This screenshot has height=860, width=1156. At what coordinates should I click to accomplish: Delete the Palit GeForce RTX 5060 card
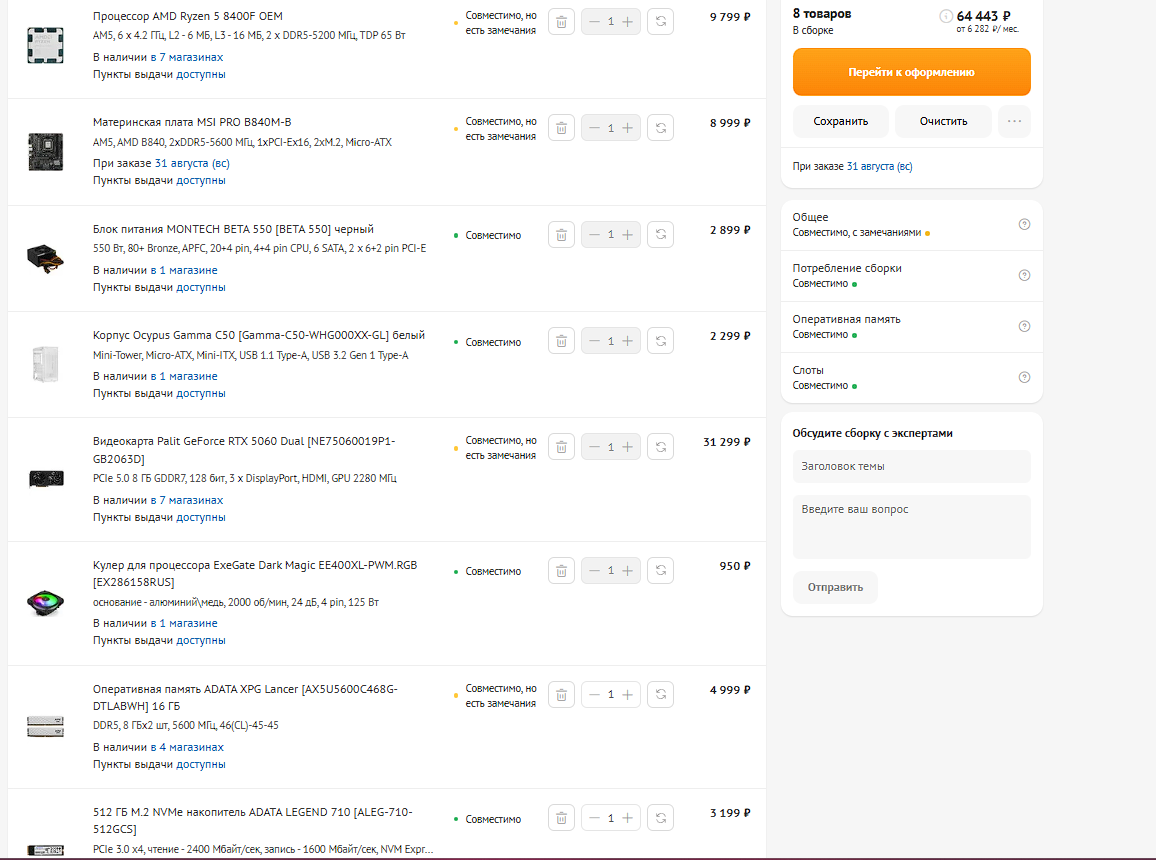[x=561, y=447]
